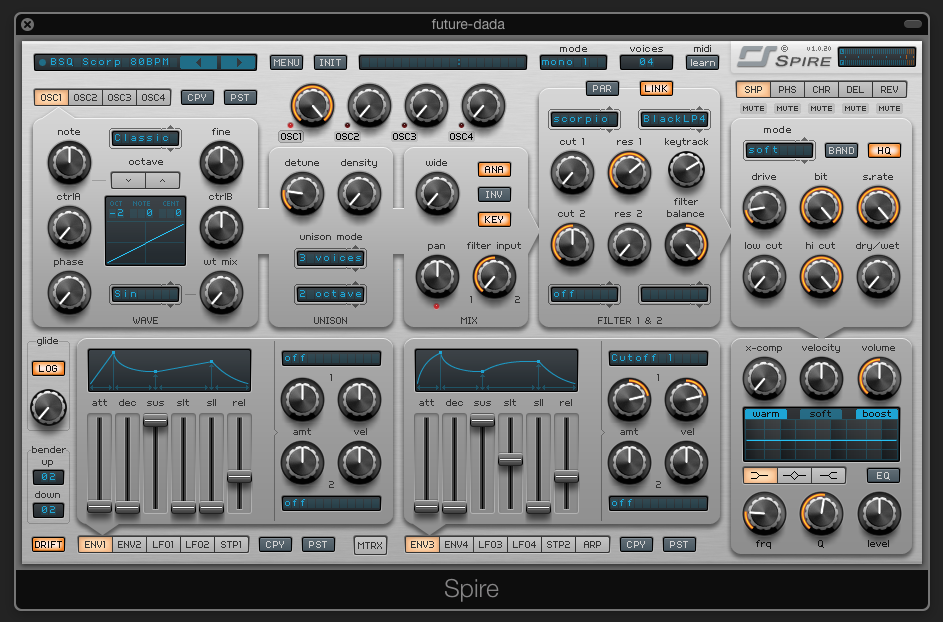Switch to the ENV2 tab

[129, 544]
